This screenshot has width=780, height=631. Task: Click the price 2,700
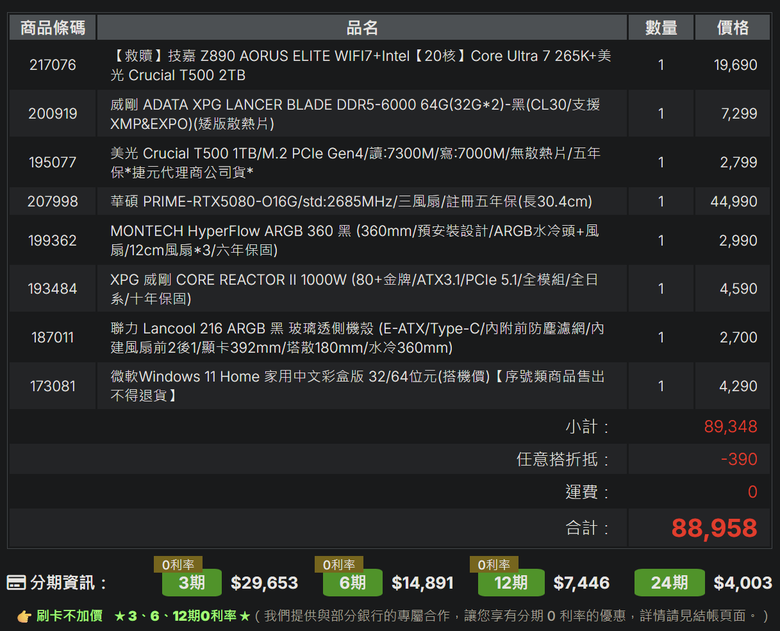(738, 338)
